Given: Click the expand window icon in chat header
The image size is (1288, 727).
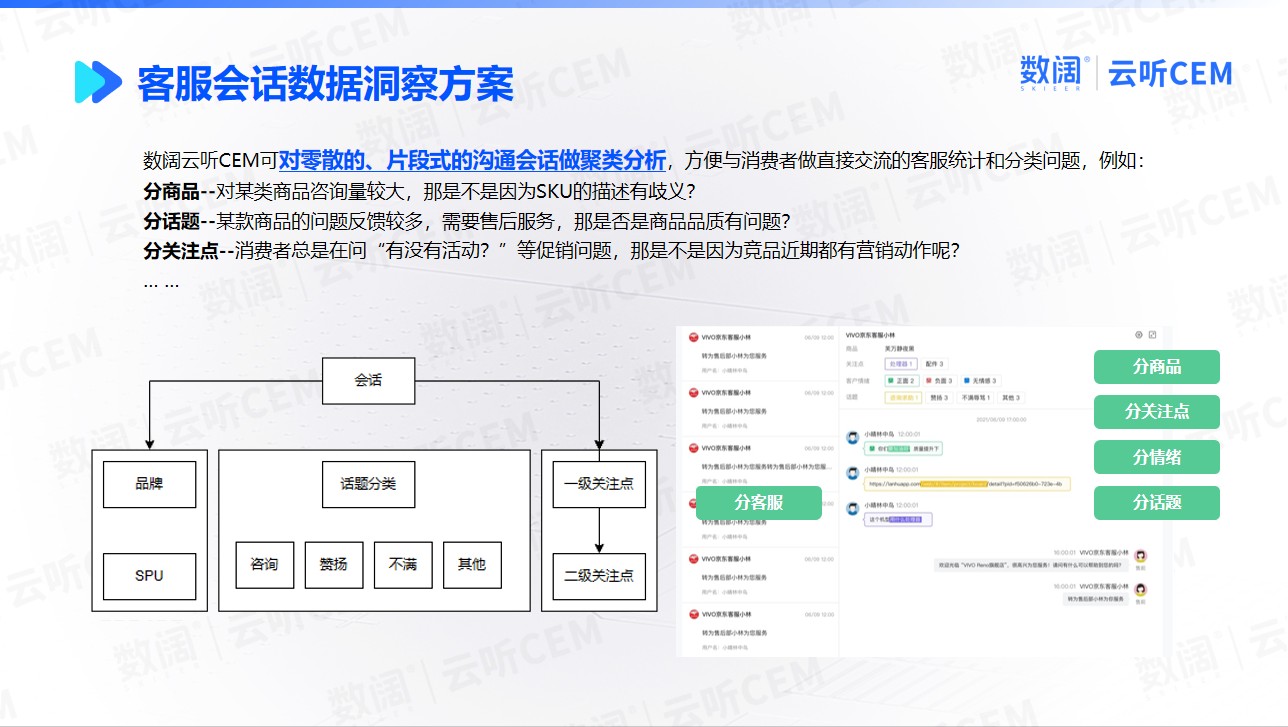Looking at the screenshot, I should coord(1153,334).
